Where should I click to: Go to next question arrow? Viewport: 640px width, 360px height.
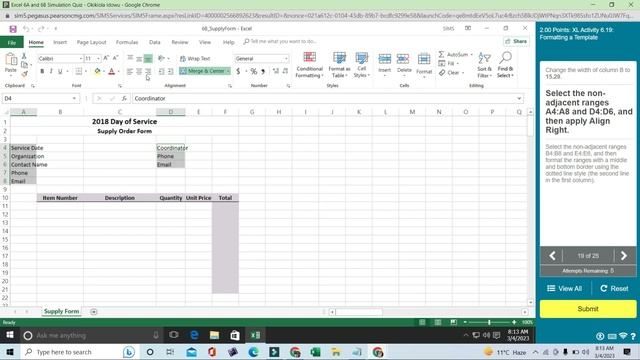click(624, 256)
